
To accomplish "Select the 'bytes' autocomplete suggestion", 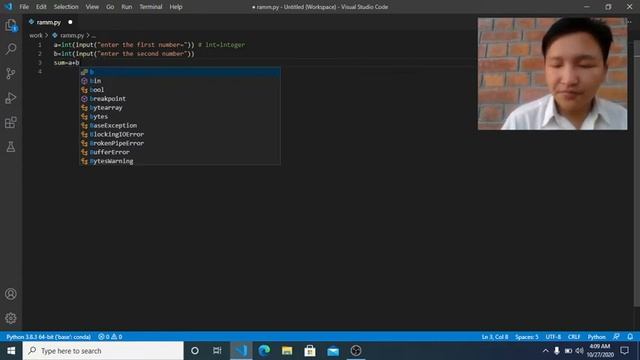I will 180,117.
